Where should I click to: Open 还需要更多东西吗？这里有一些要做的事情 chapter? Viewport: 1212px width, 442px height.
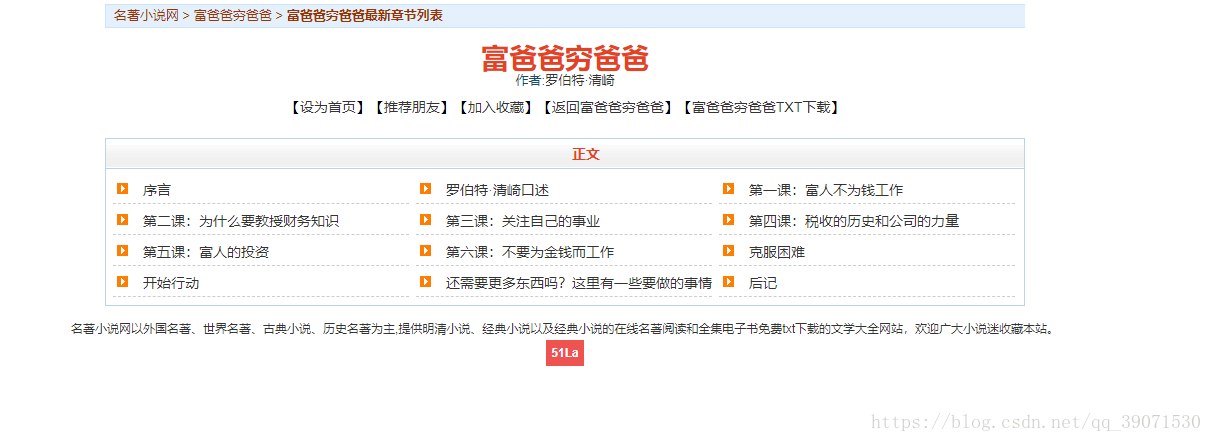point(579,283)
